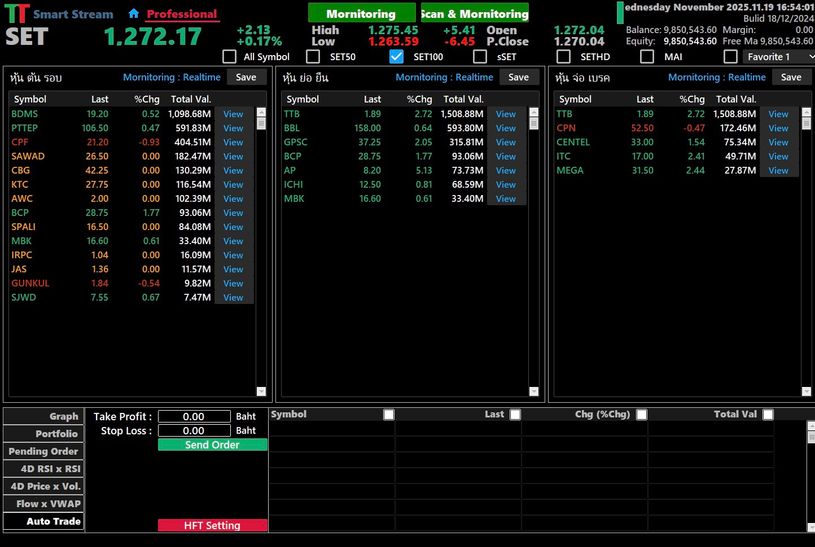This screenshot has width=815, height=547.
Task: Click View for BDMS row
Action: [233, 114]
